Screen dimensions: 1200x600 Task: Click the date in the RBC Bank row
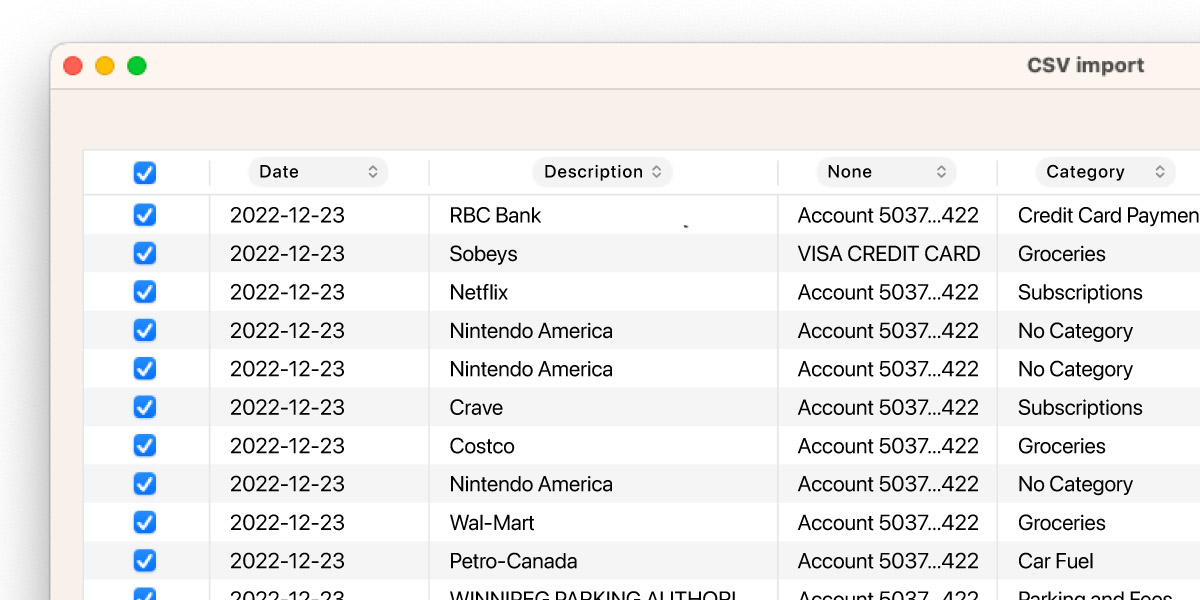click(287, 215)
